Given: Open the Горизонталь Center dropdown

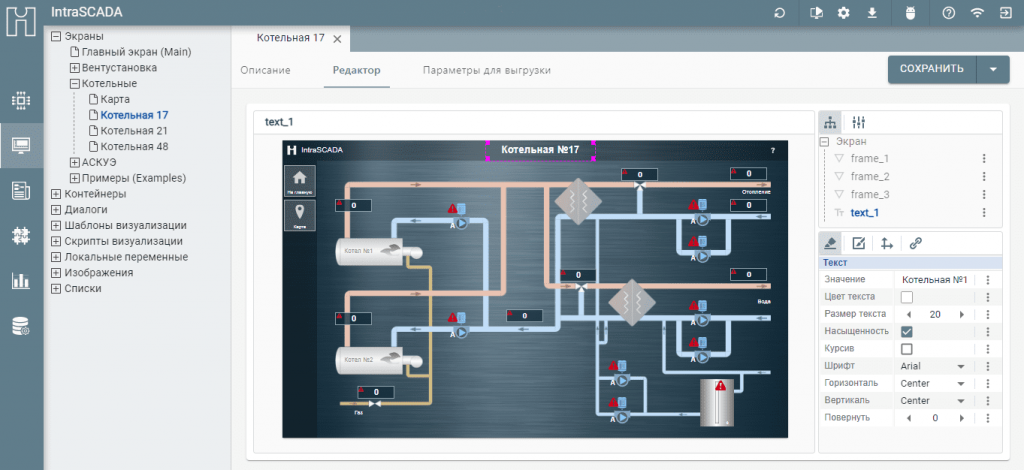Looking at the screenshot, I should (x=933, y=383).
